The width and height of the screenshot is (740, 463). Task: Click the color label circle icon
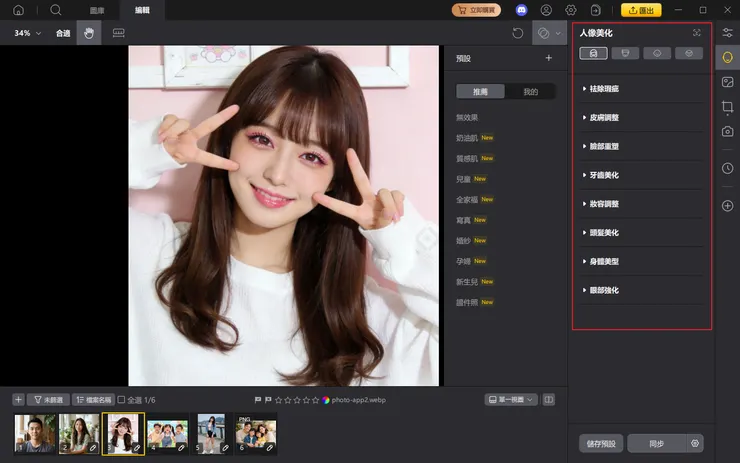326,400
